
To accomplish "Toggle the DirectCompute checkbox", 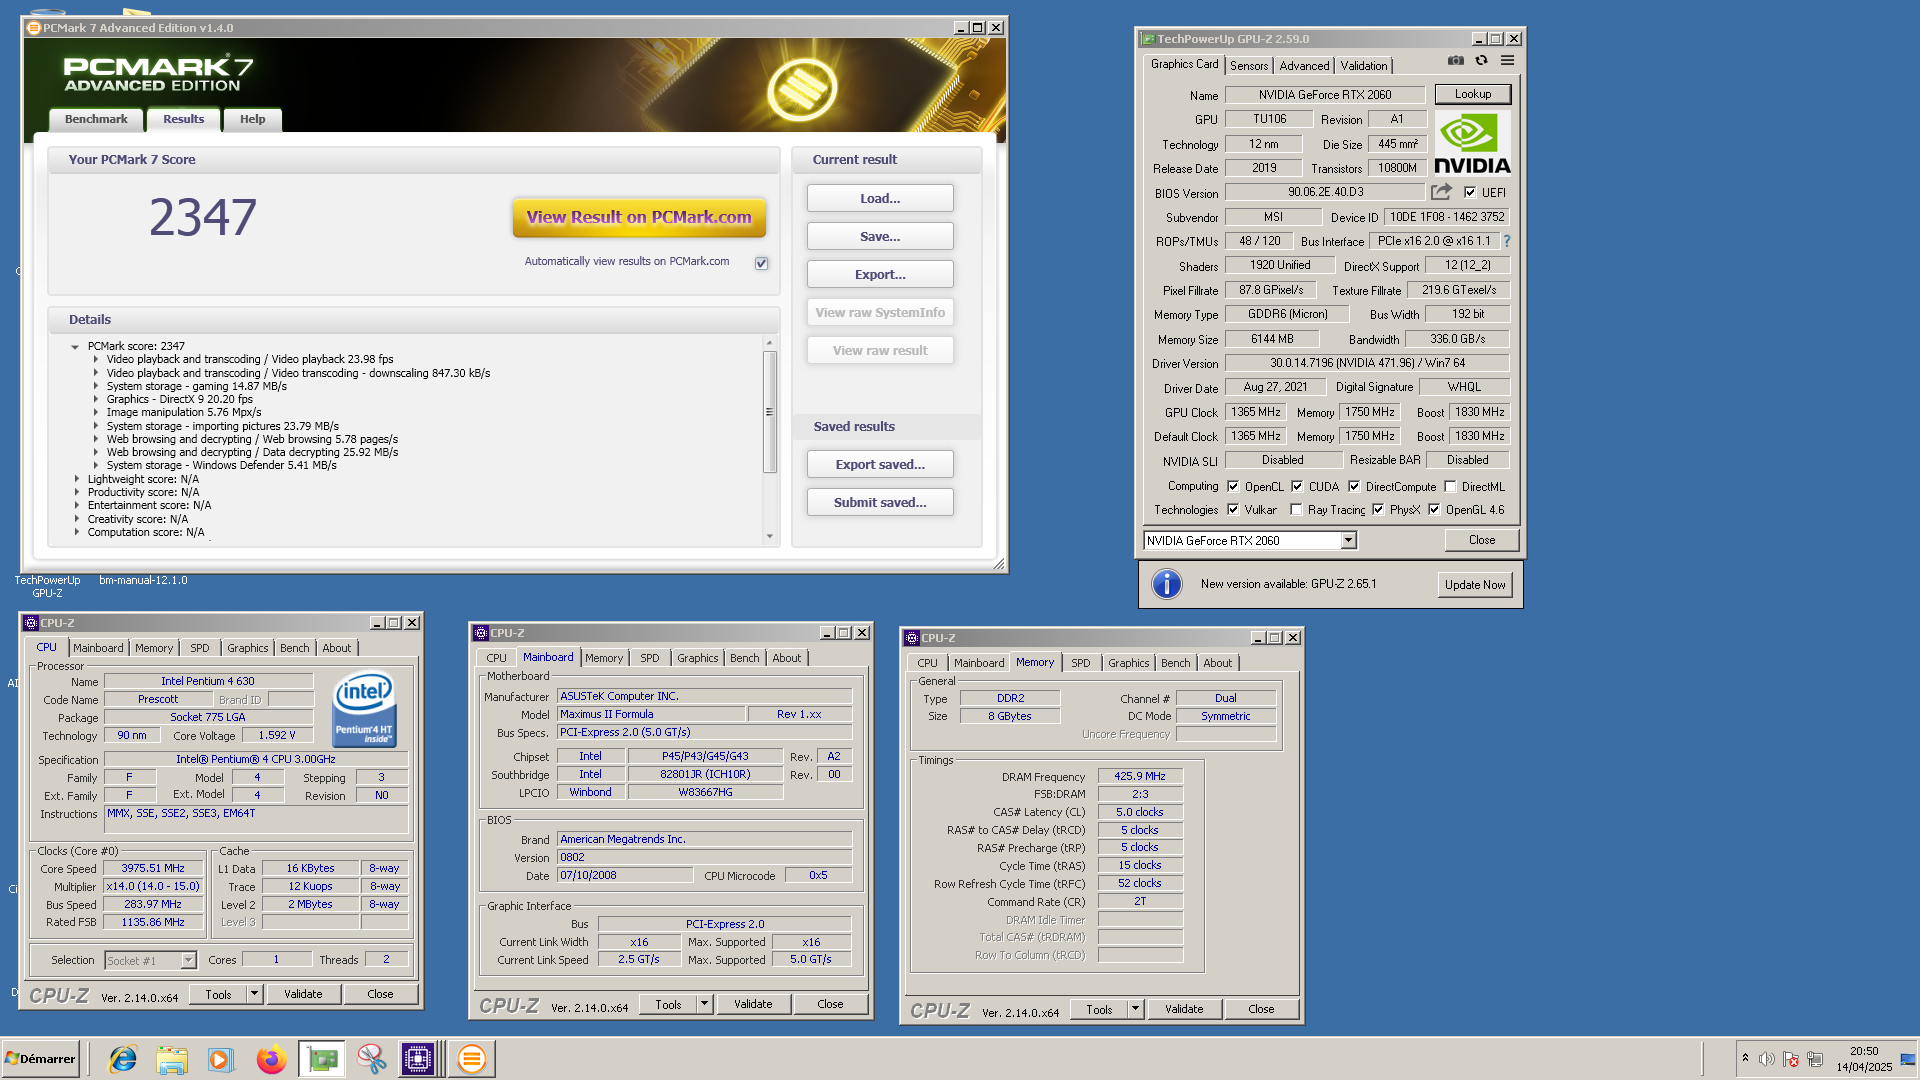I will 1354,486.
